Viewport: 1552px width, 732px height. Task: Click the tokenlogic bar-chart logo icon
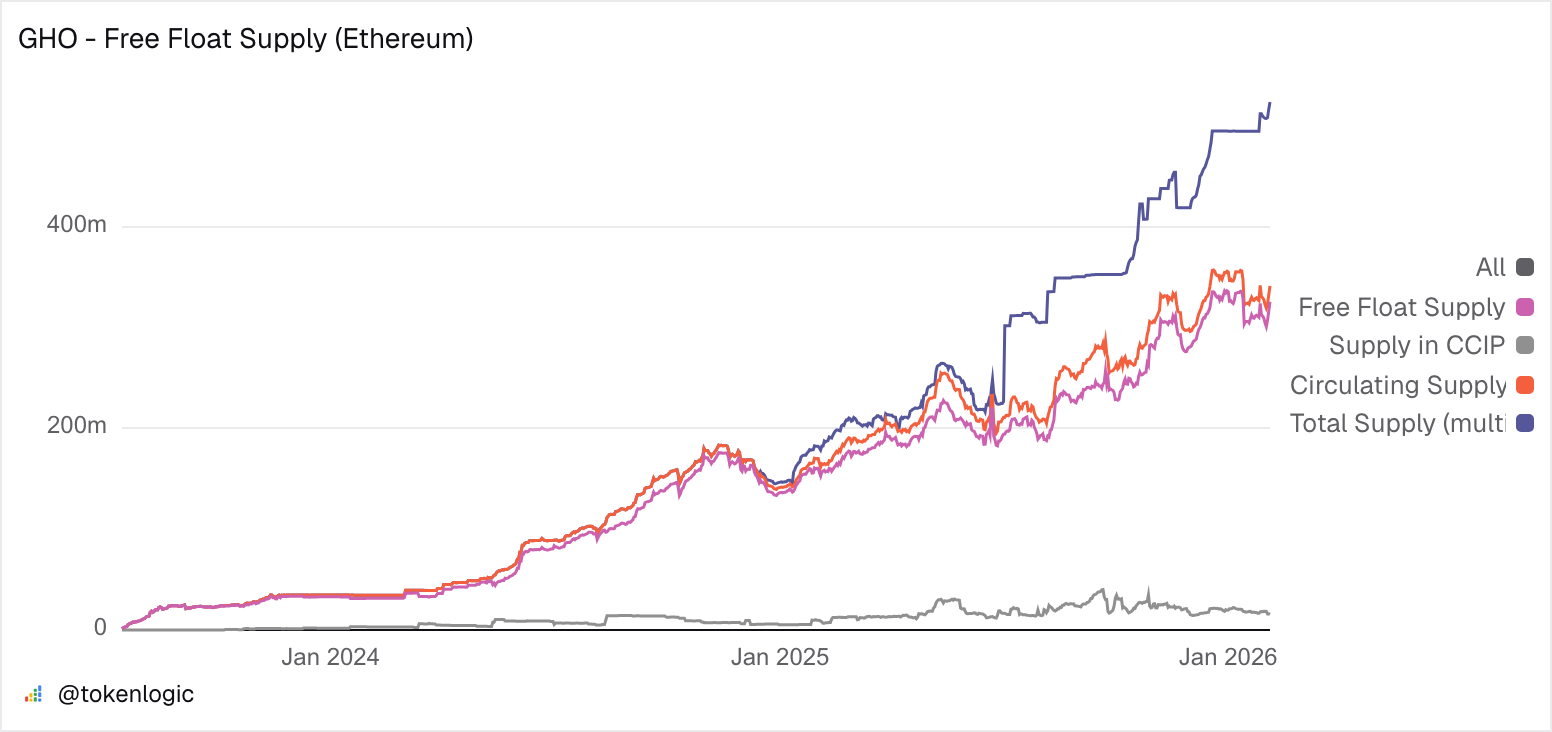33,694
